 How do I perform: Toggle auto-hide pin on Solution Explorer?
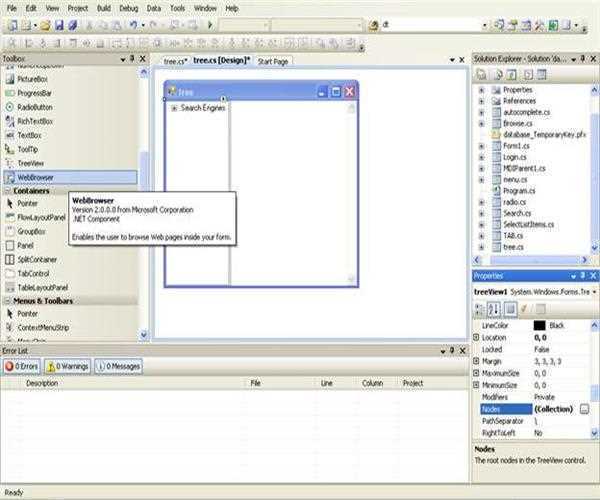click(583, 59)
